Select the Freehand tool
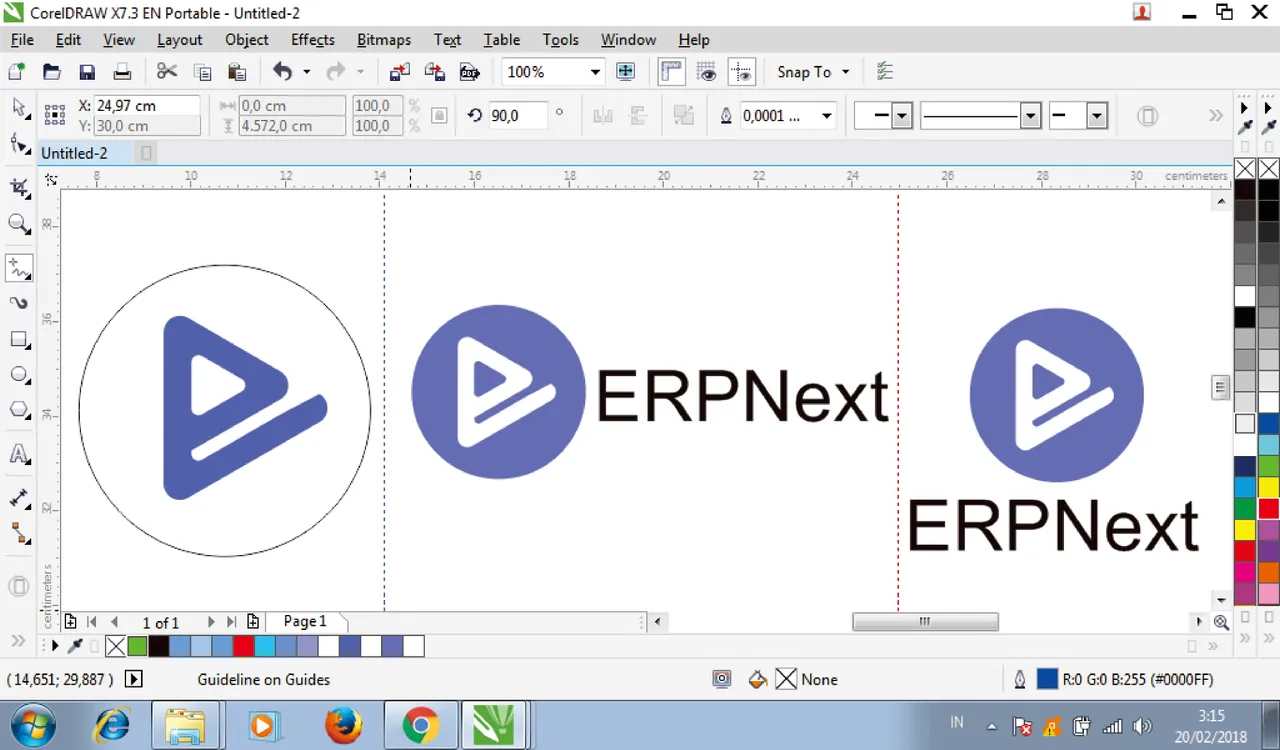Screen dimensions: 1280x750 click(18, 268)
